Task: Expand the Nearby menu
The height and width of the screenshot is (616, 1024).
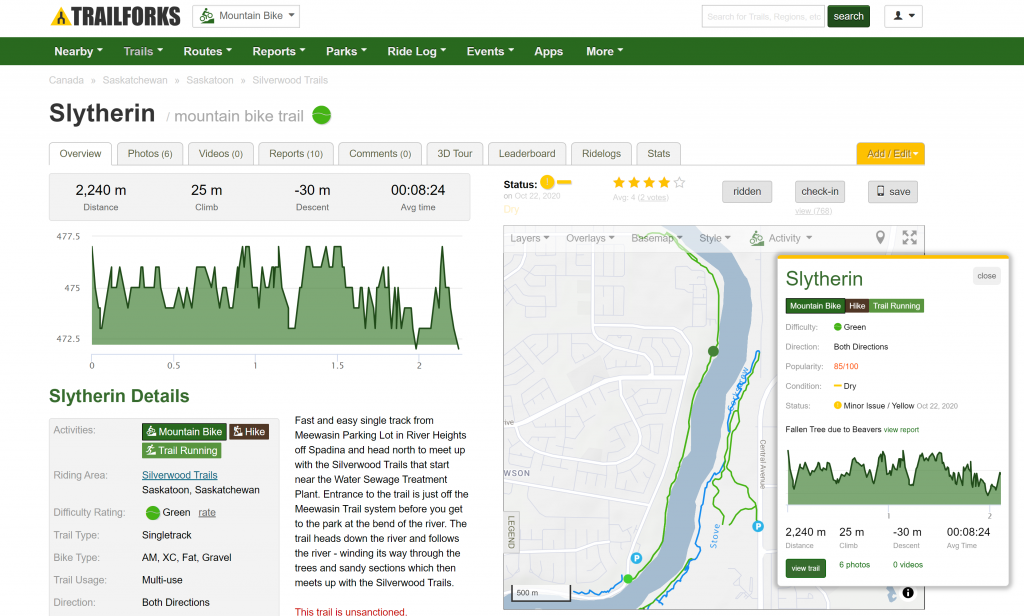Action: pos(78,52)
